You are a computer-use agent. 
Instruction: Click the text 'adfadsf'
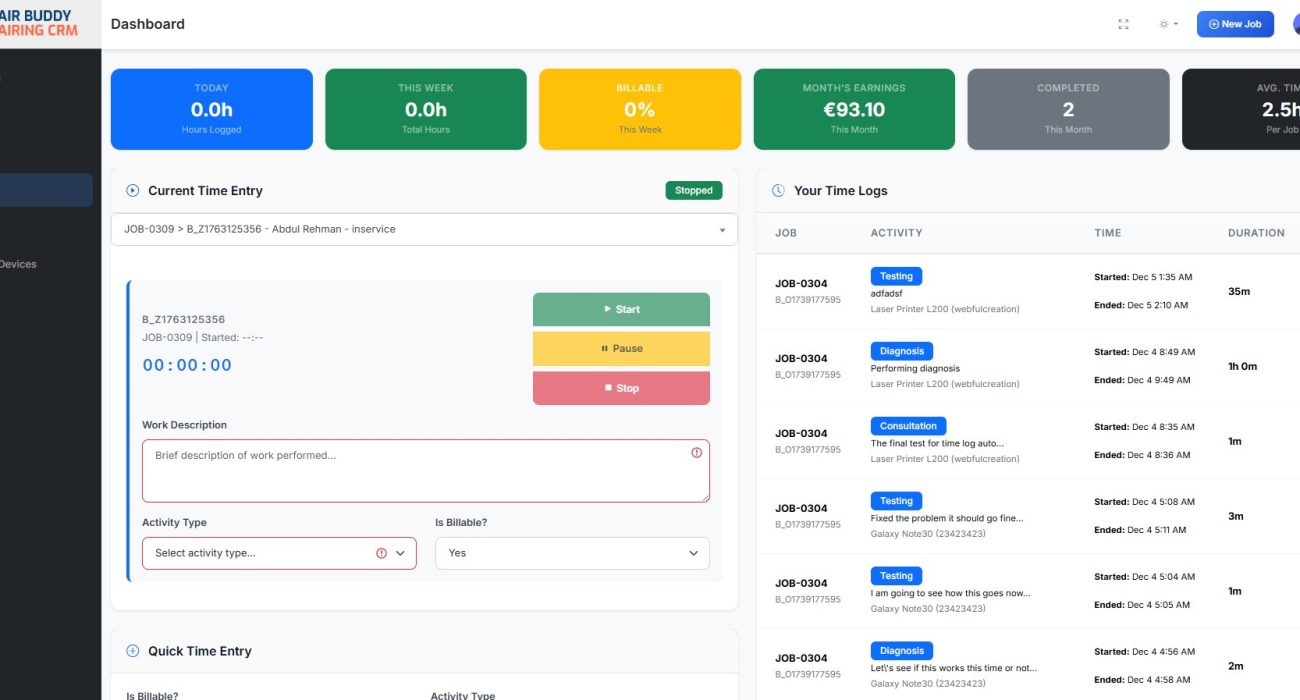pyautogui.click(x=887, y=293)
